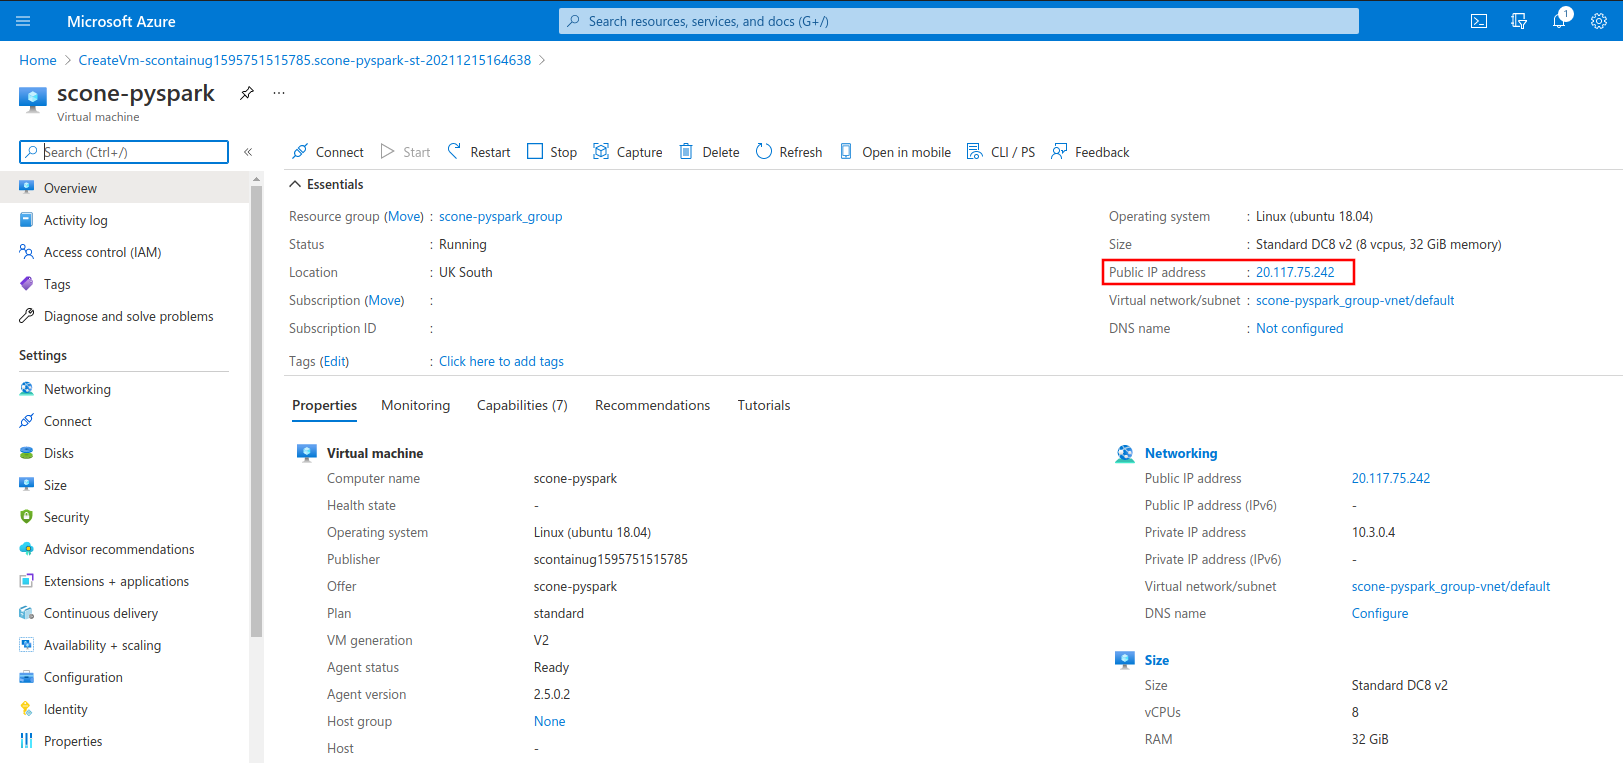Pin scone-pyspark to the dashboard

(247, 93)
